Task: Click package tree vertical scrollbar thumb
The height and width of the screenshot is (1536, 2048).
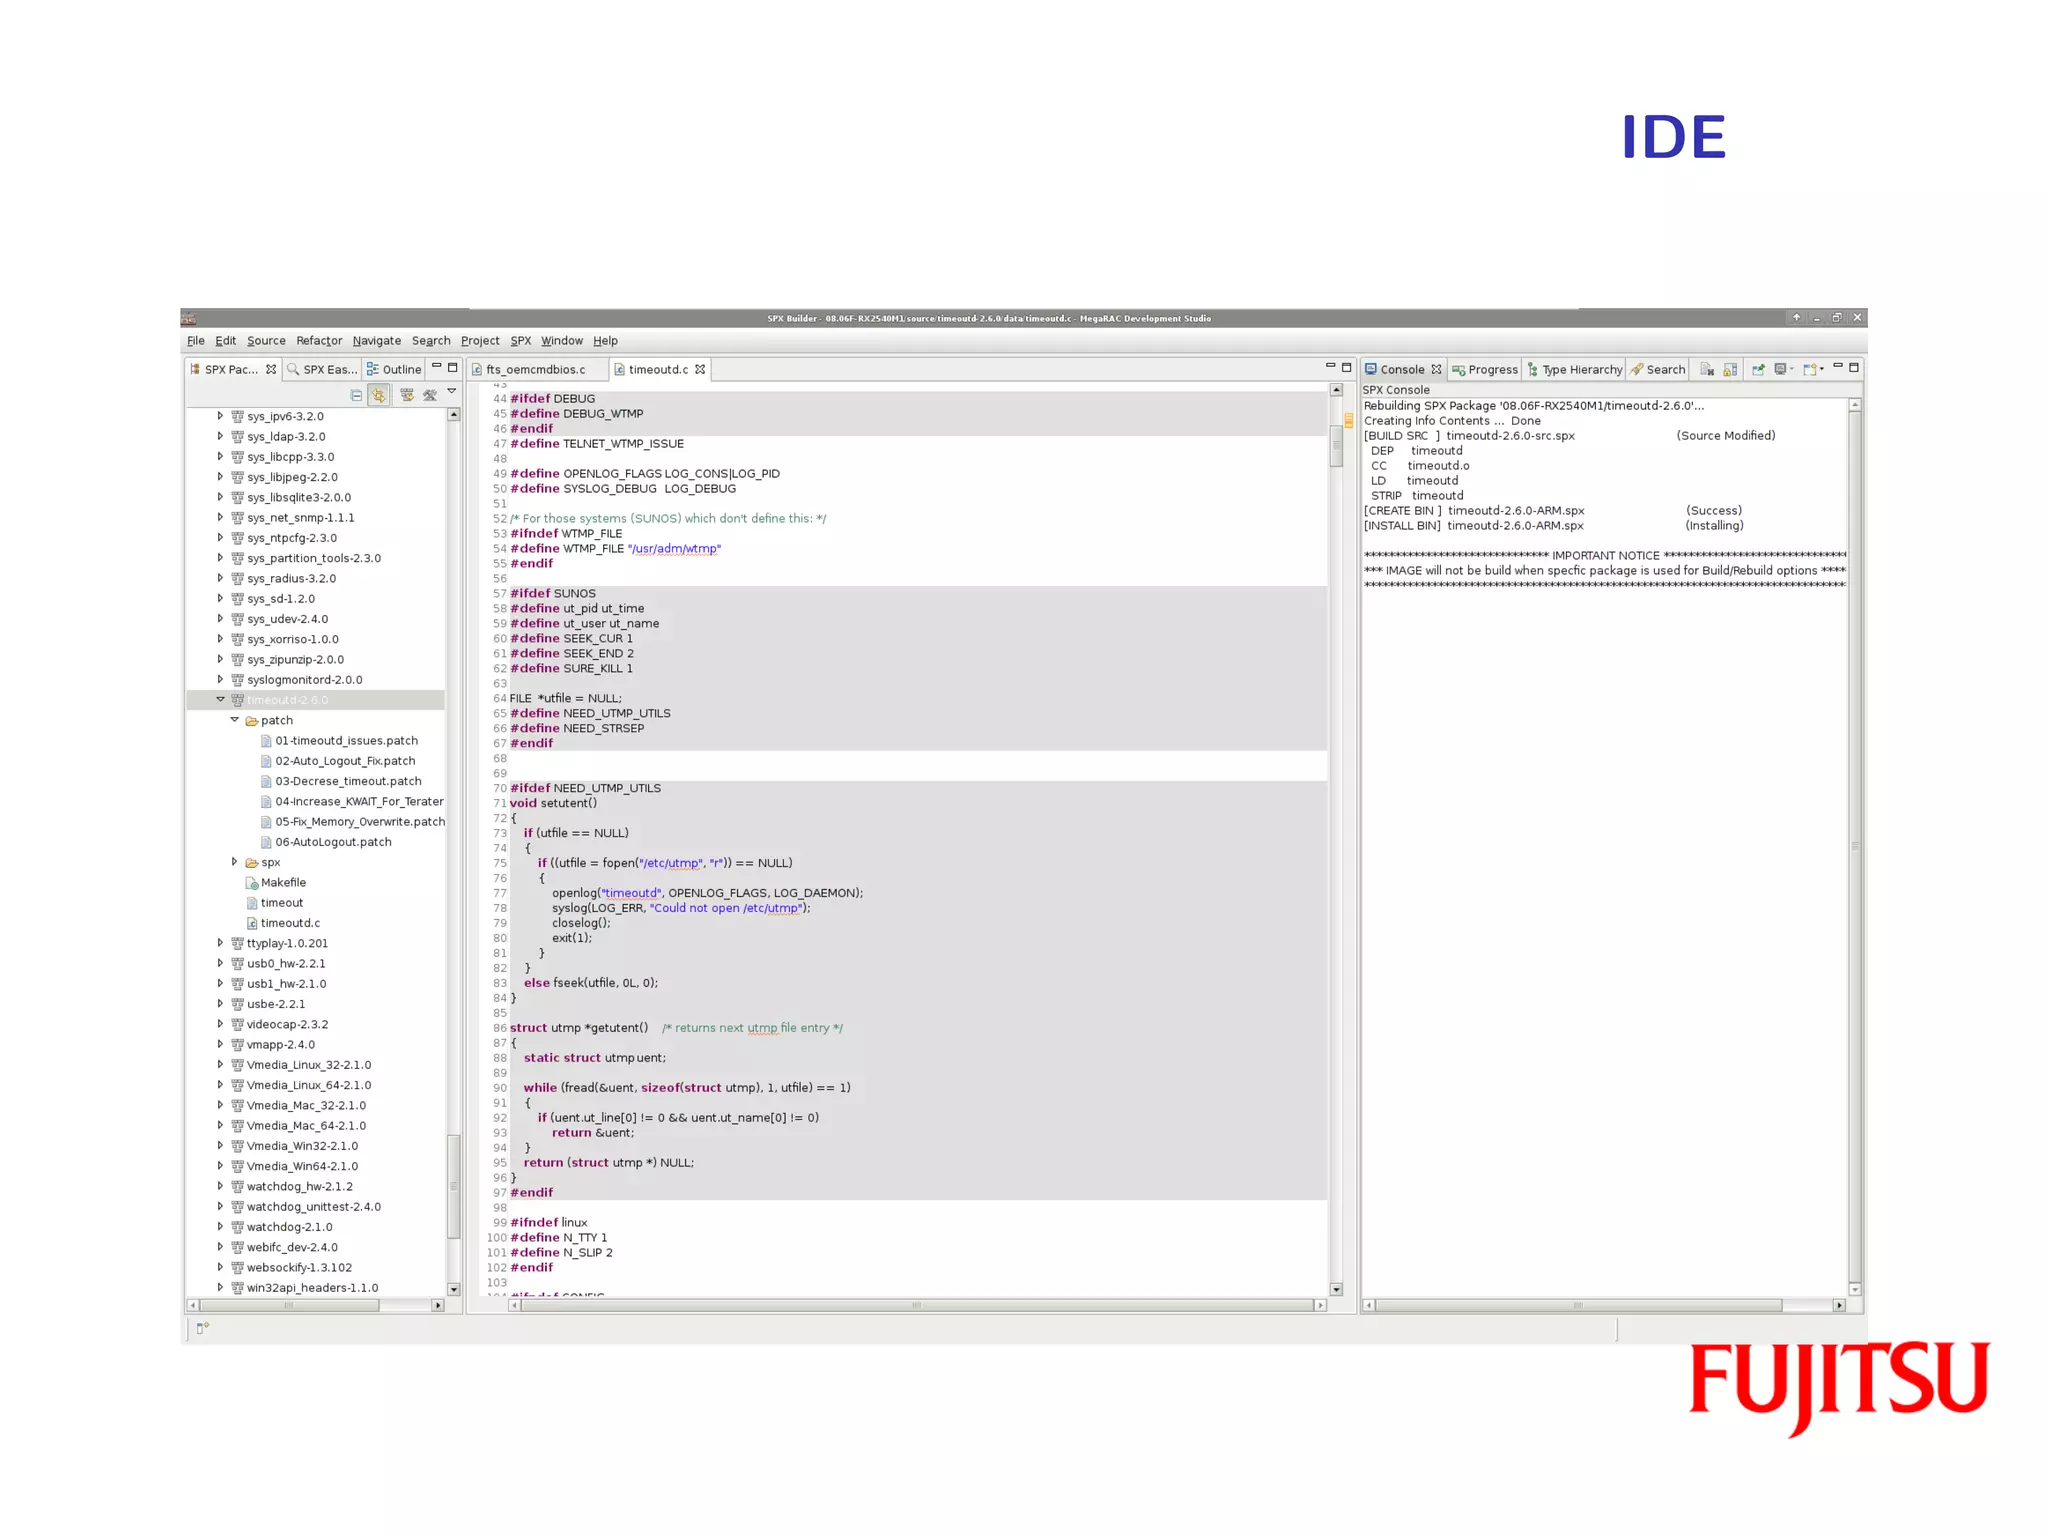Action: (453, 1186)
